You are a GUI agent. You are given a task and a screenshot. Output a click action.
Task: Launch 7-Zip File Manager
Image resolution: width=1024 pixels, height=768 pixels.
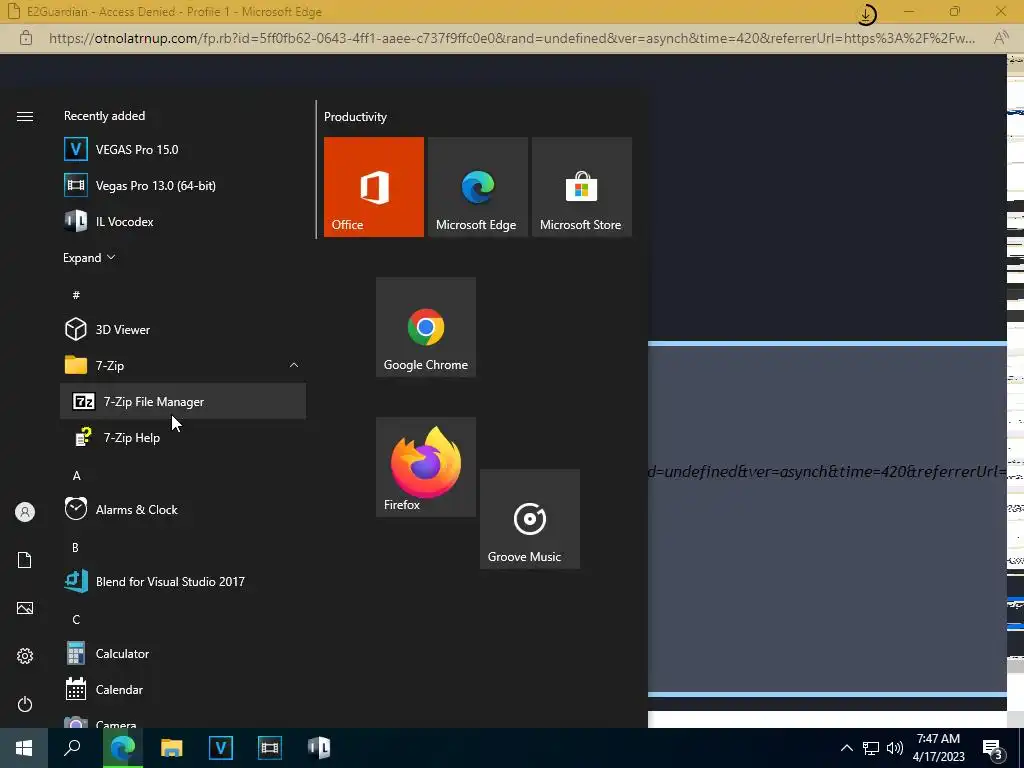point(183,401)
